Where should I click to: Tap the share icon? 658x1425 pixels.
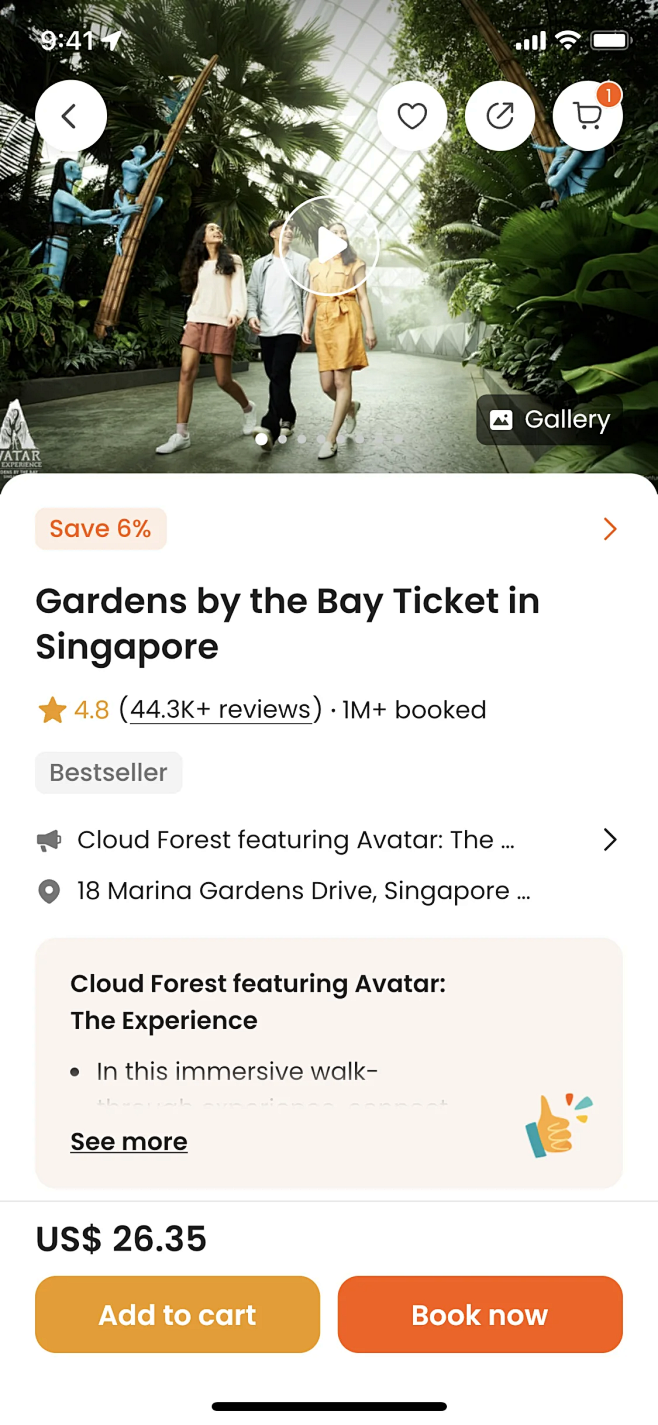500,116
